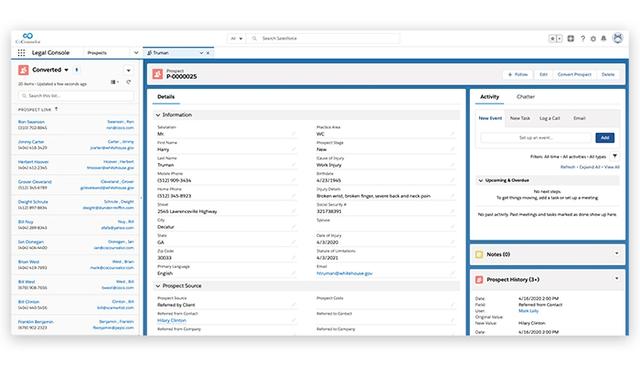640x366 pixels.
Task: Switch to the Activity tab
Action: pos(489,97)
